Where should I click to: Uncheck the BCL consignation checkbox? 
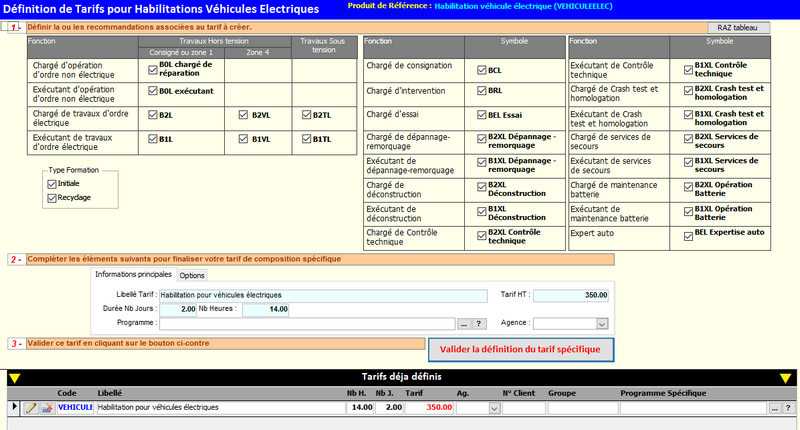point(481,71)
